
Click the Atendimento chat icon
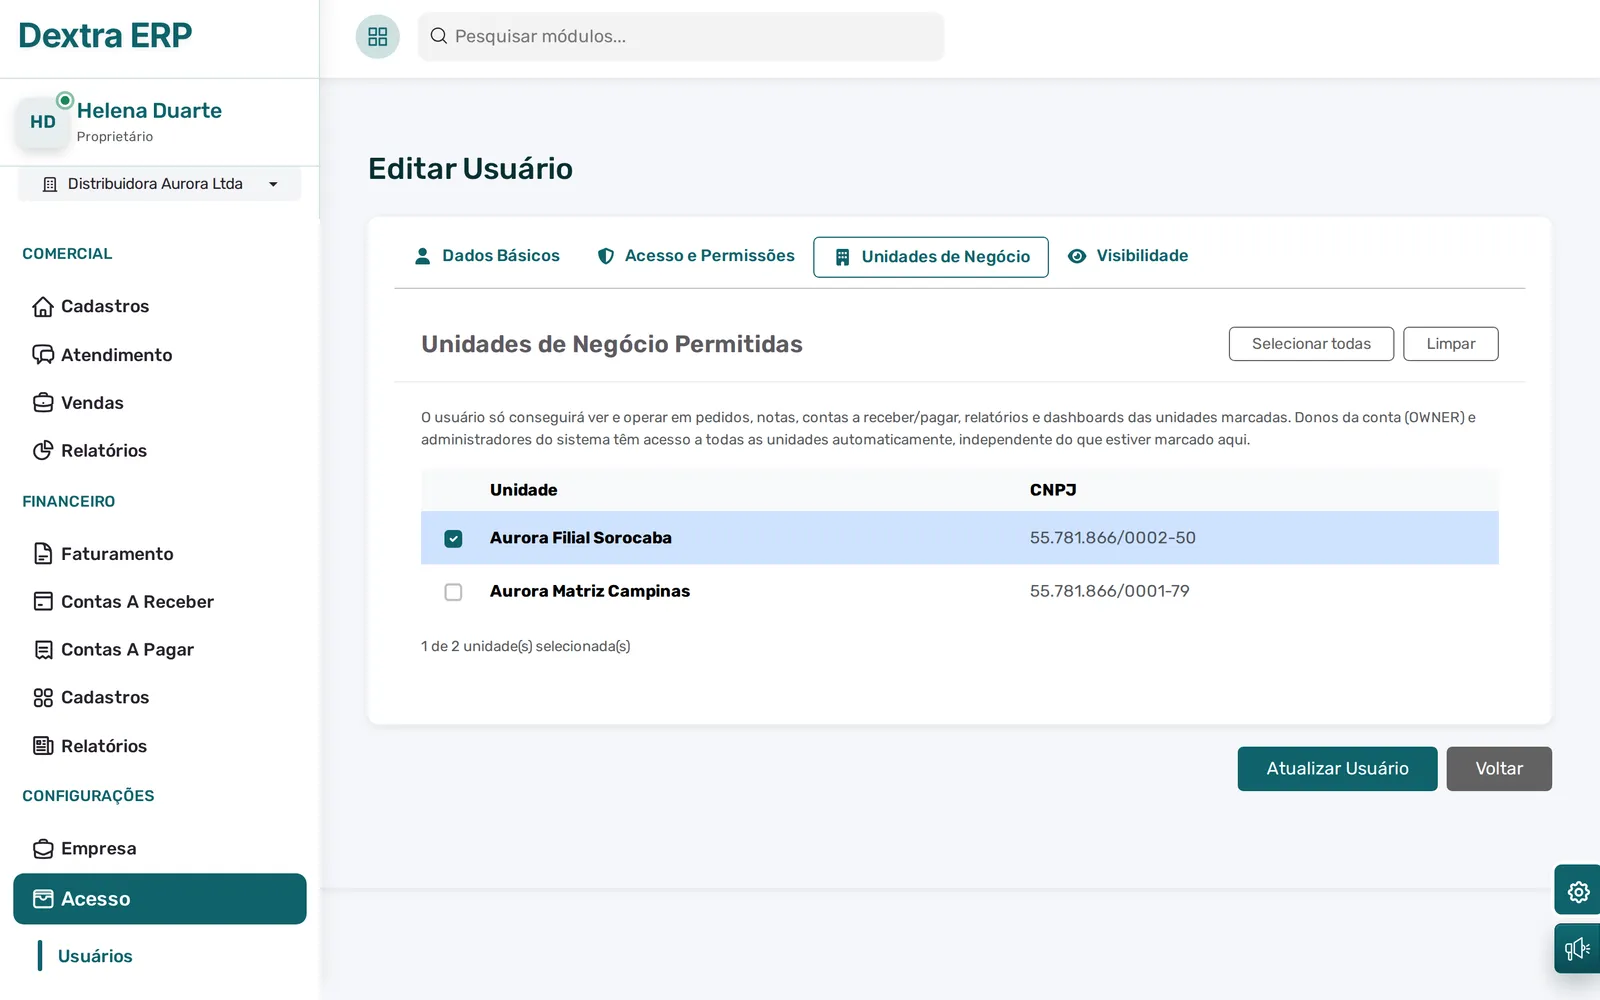tap(43, 355)
